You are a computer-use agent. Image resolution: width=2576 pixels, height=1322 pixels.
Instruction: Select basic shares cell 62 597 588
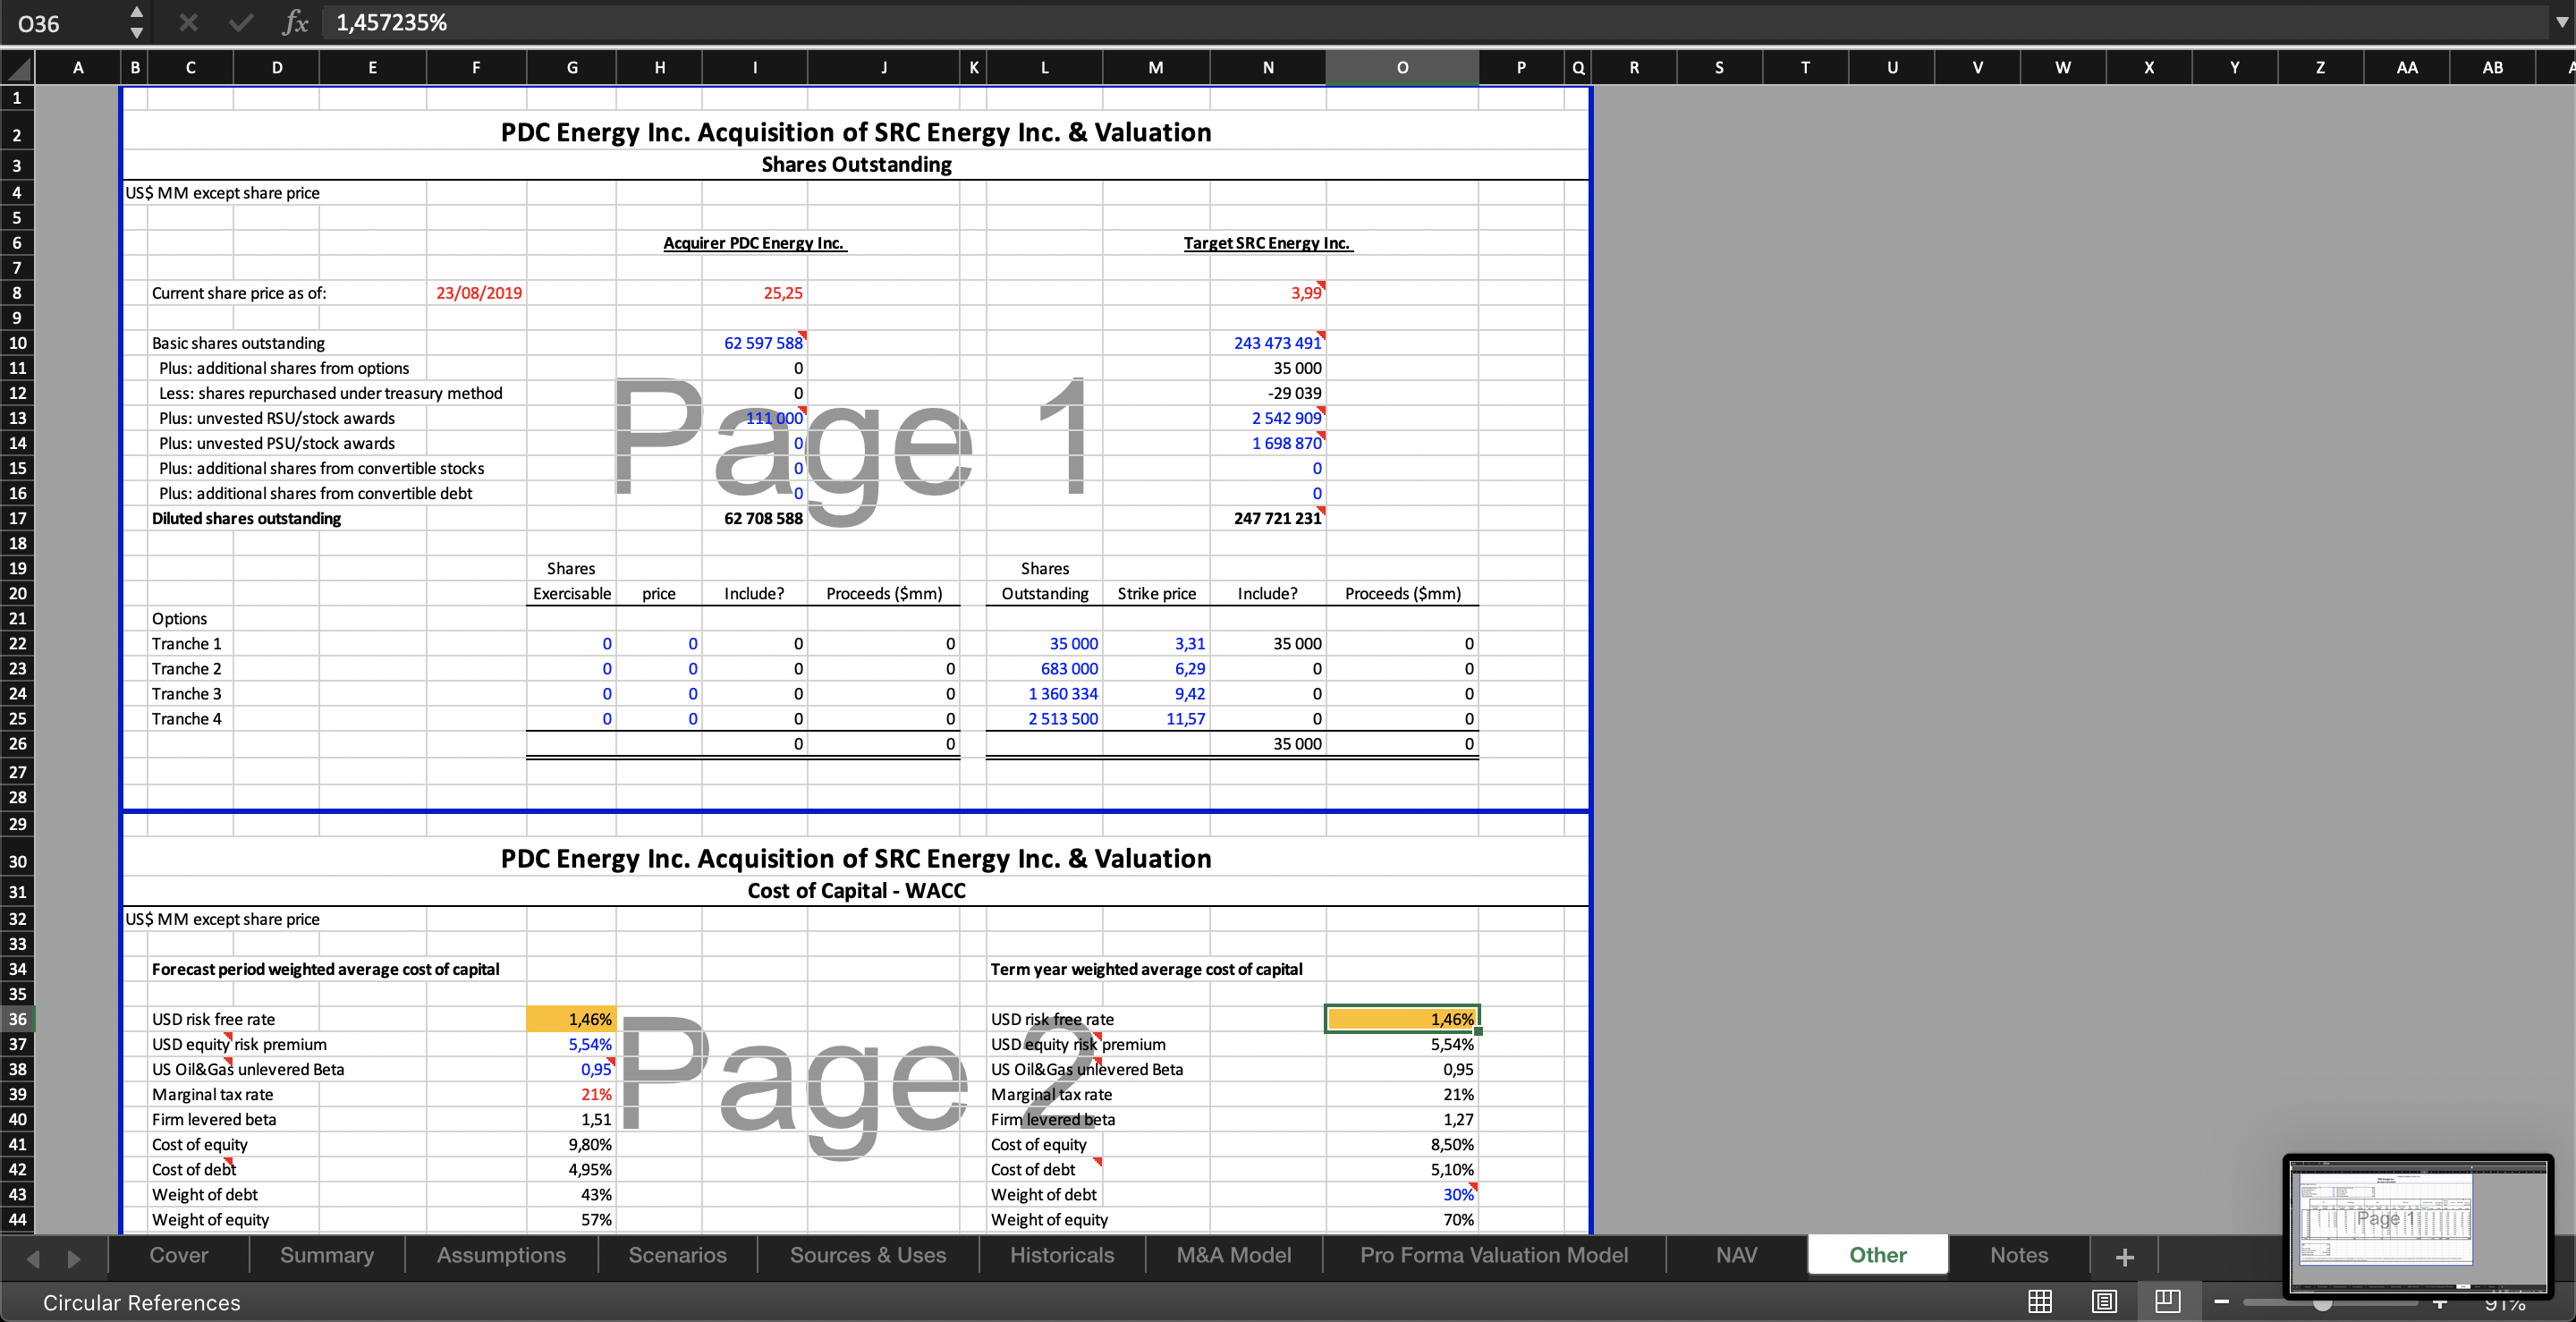[x=755, y=343]
